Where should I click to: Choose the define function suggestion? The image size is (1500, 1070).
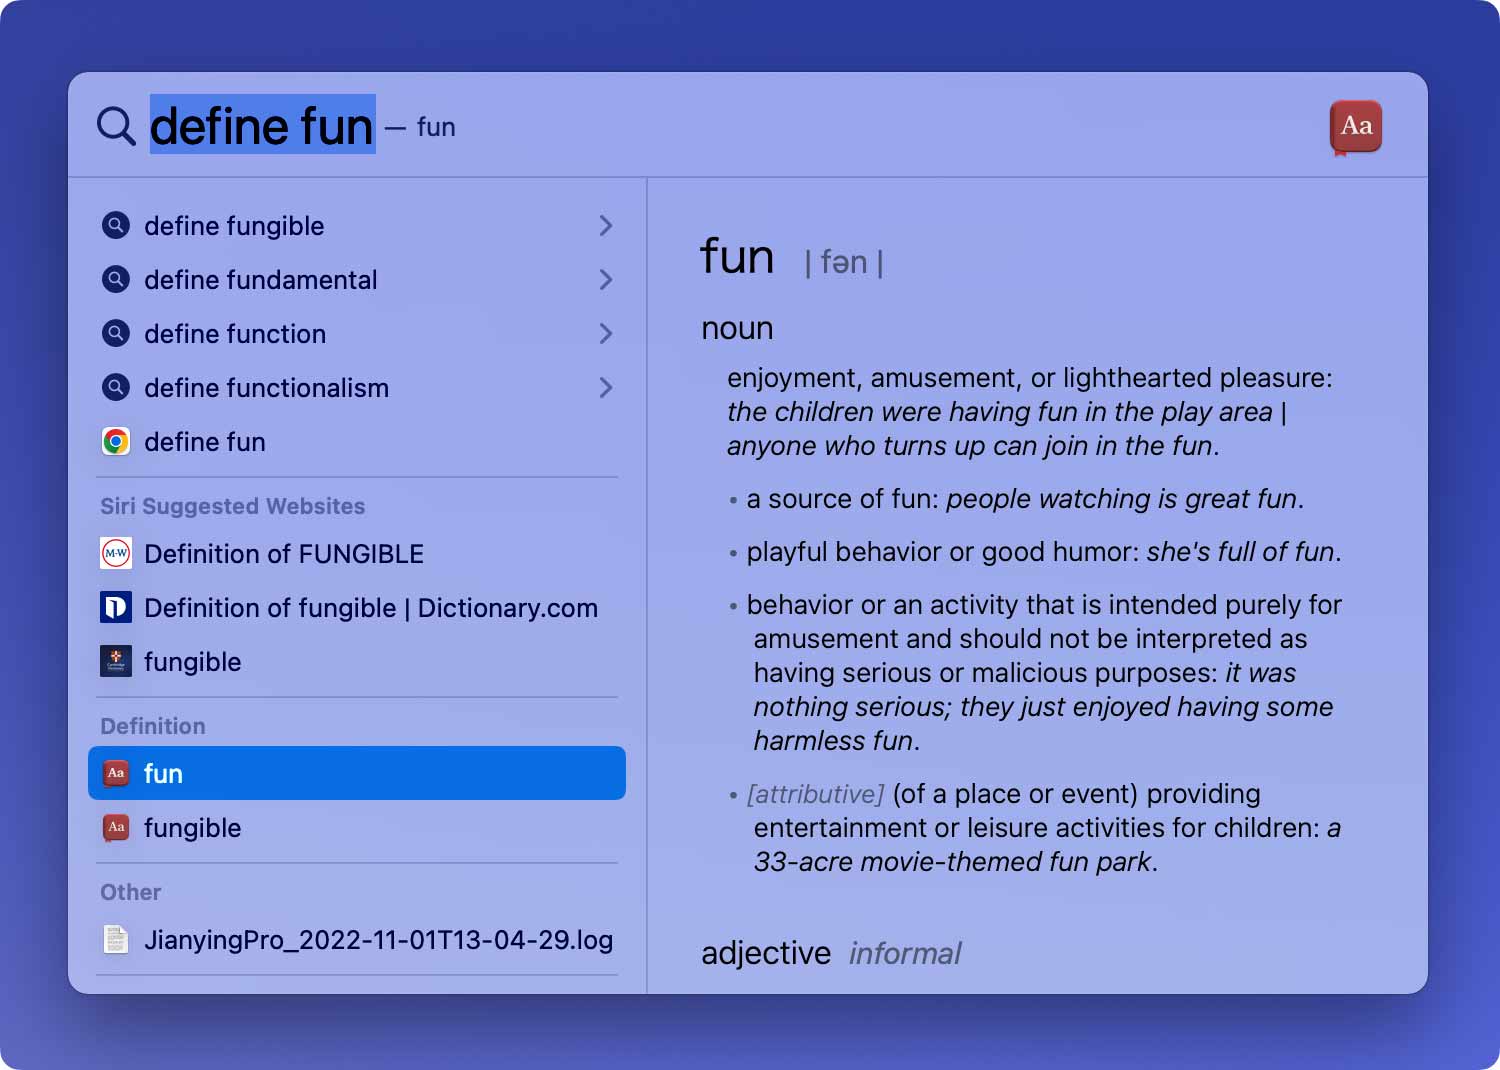pos(357,333)
